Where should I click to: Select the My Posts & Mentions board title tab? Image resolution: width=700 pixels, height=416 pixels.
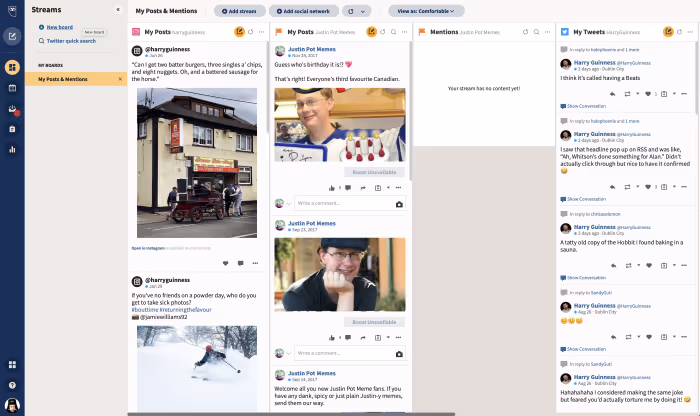166,11
